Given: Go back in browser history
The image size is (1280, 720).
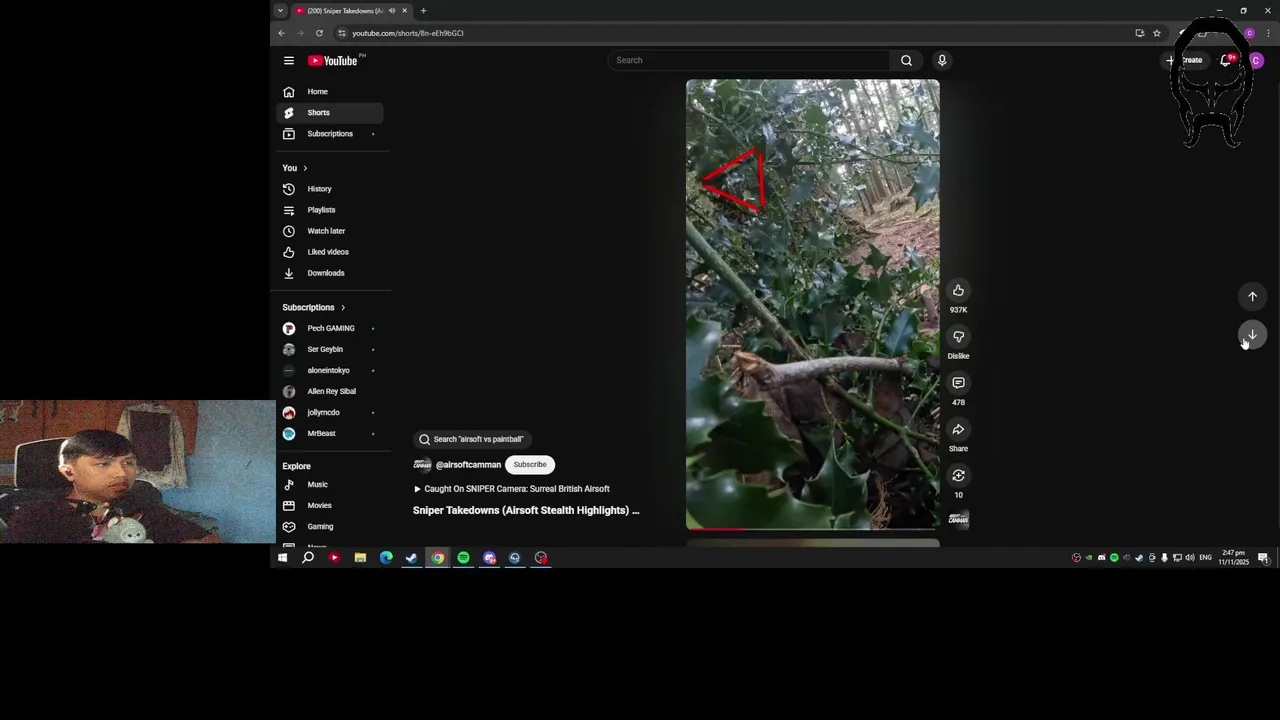Looking at the screenshot, I should click(x=281, y=33).
